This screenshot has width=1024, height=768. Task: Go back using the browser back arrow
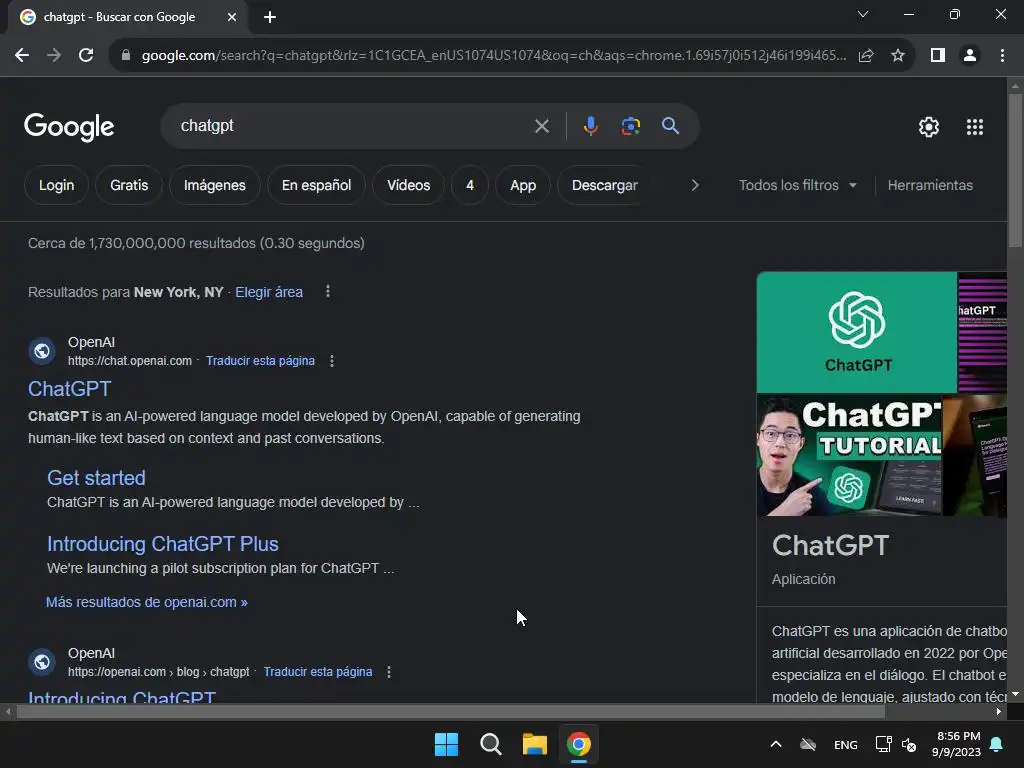(22, 56)
